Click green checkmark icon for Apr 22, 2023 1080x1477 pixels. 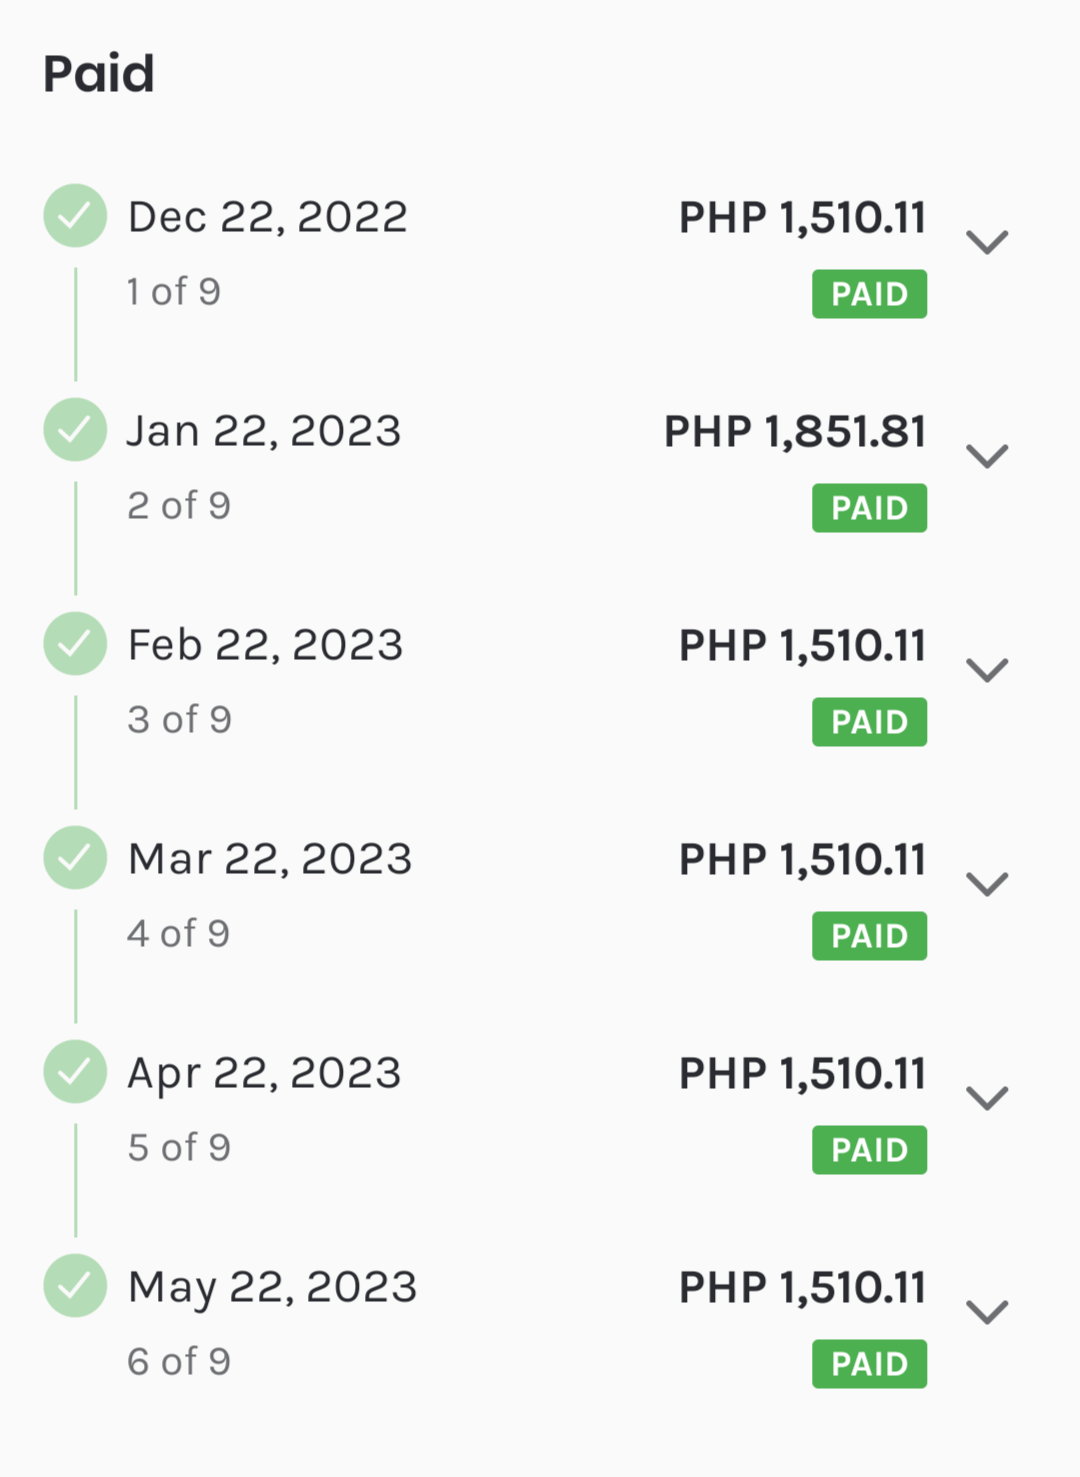[75, 1071]
